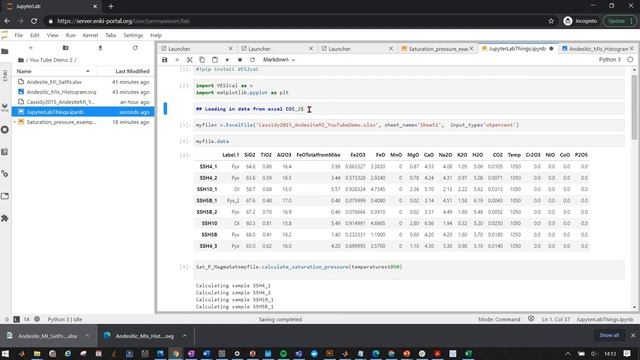
Task: Paste a cell from the clipboard icon
Action: click(215, 60)
